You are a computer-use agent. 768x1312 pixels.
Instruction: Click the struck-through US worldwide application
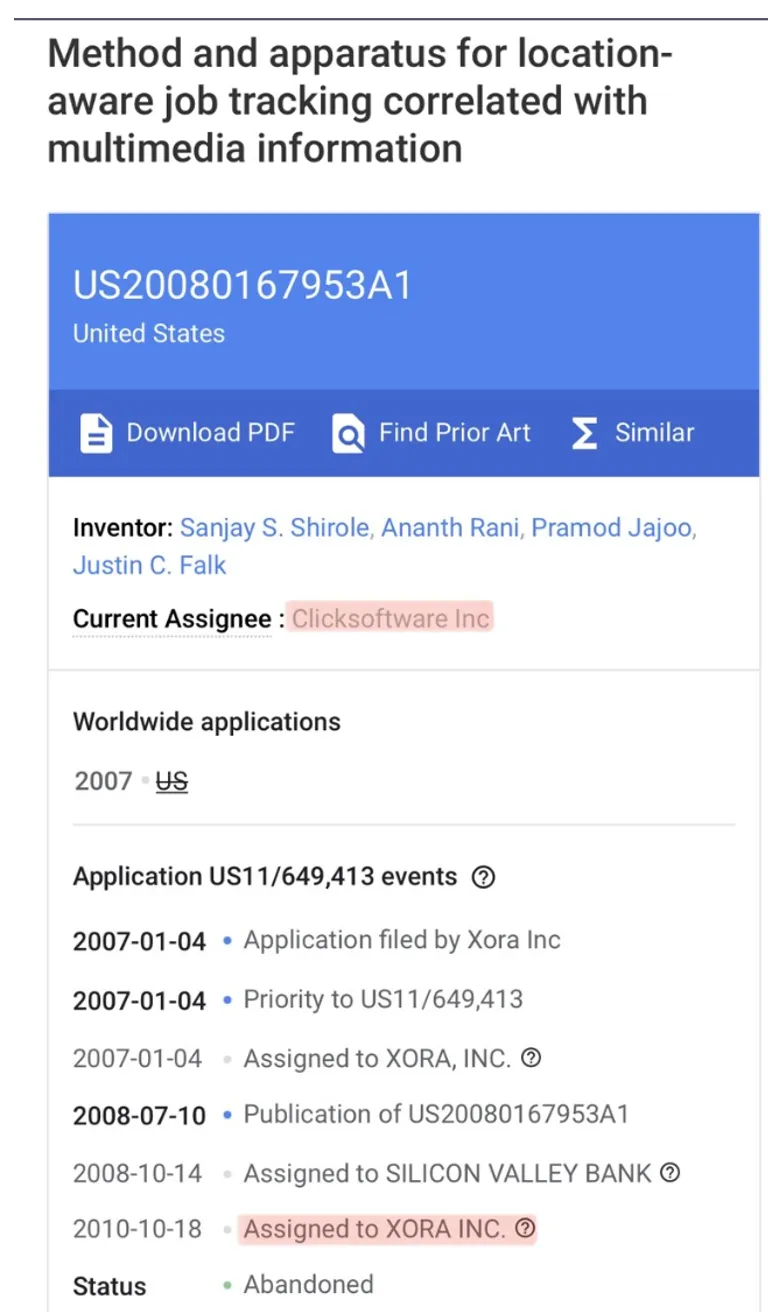click(x=172, y=781)
